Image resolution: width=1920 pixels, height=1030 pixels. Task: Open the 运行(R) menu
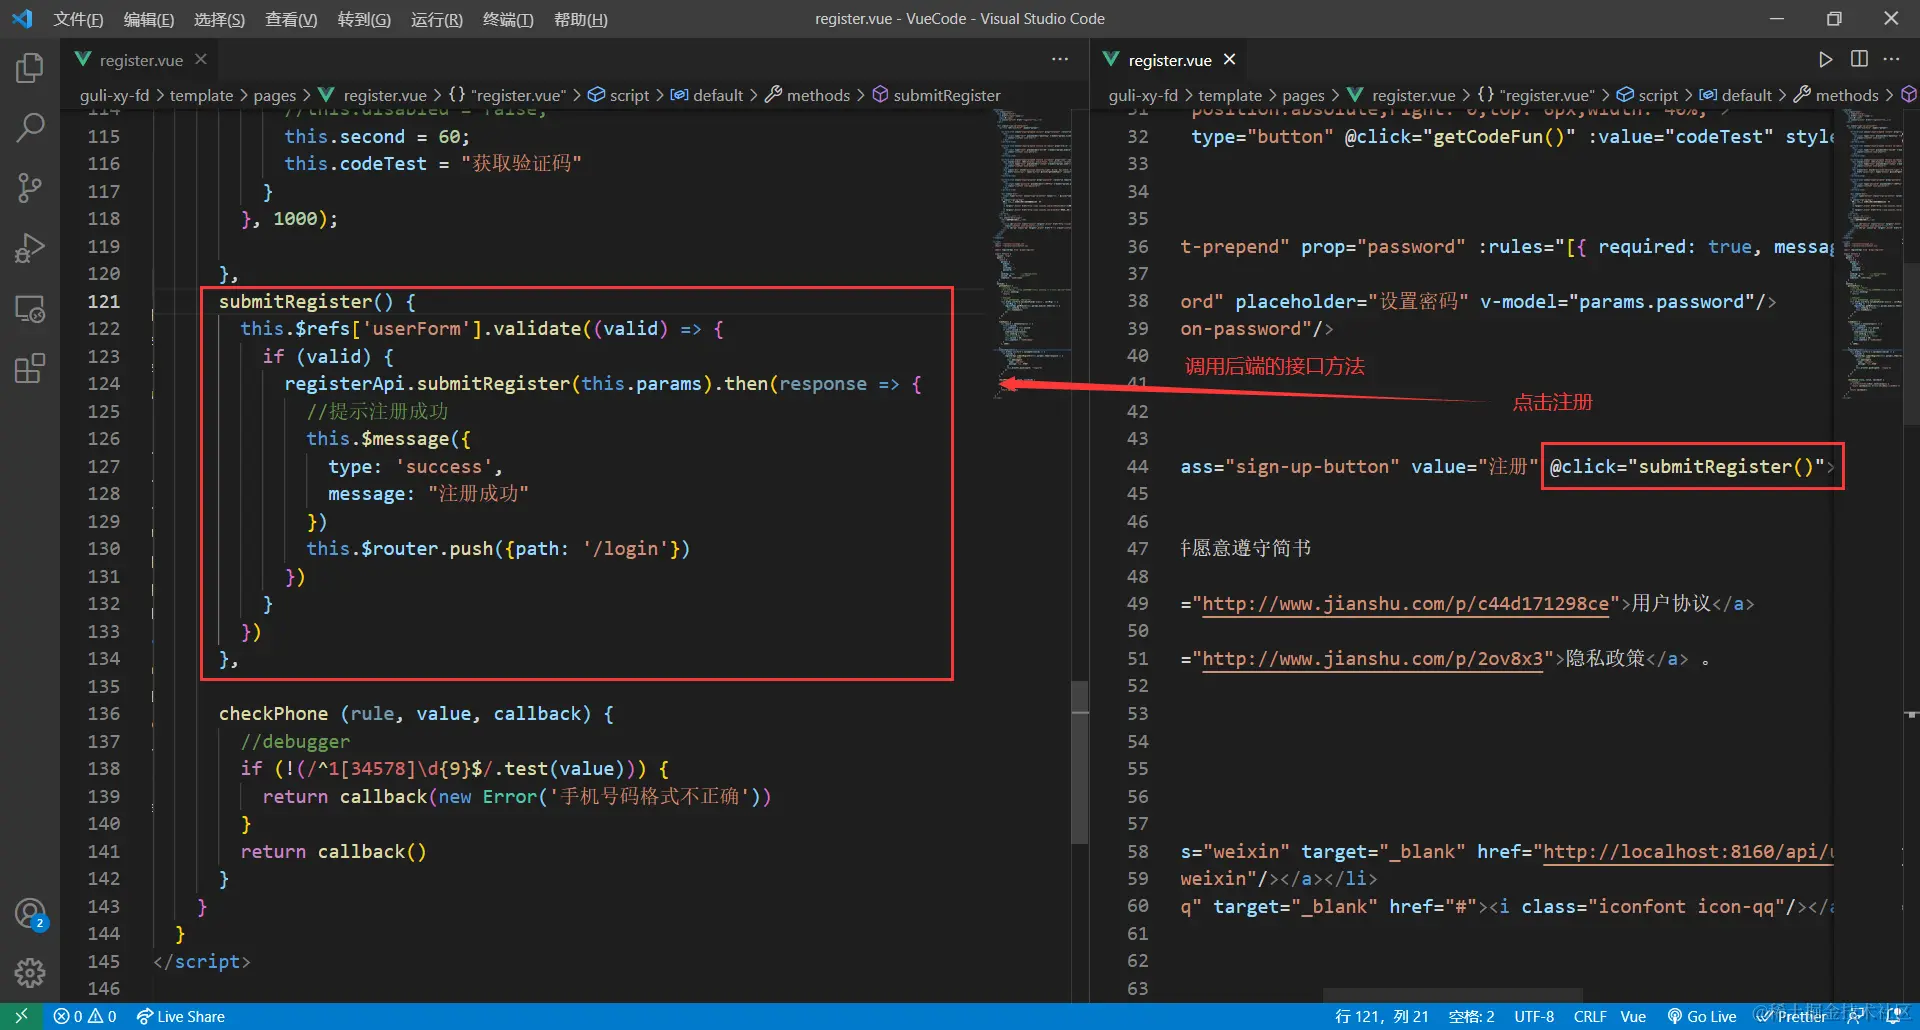point(437,19)
